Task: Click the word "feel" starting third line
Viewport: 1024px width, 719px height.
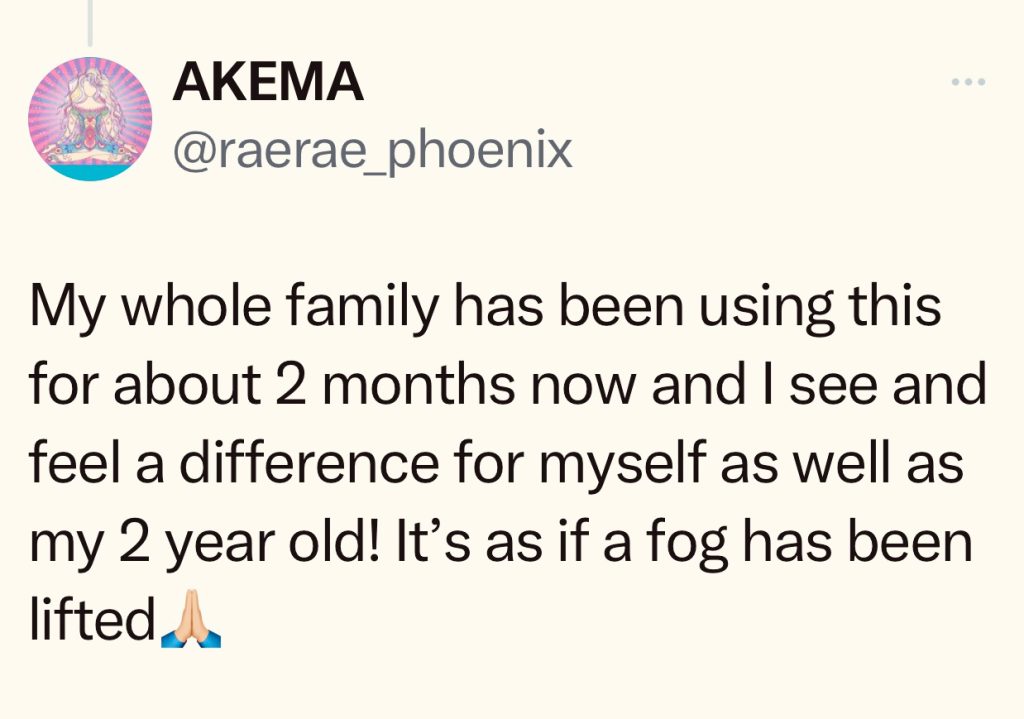Action: [69, 463]
